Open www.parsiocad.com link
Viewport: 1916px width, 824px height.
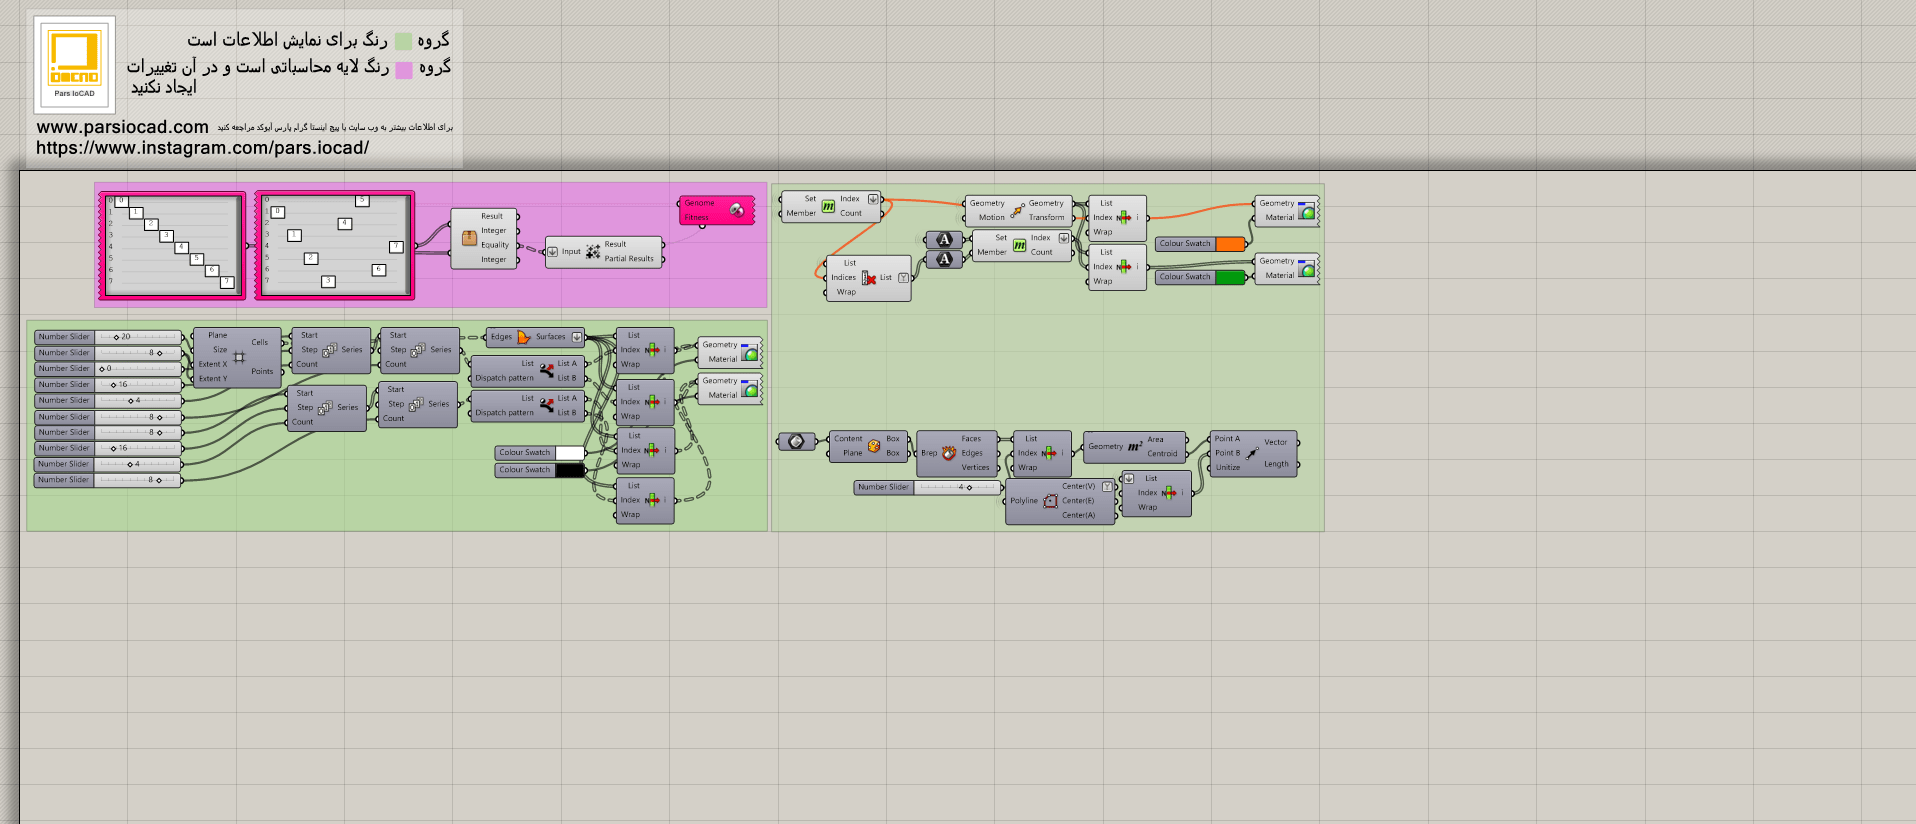[123, 127]
